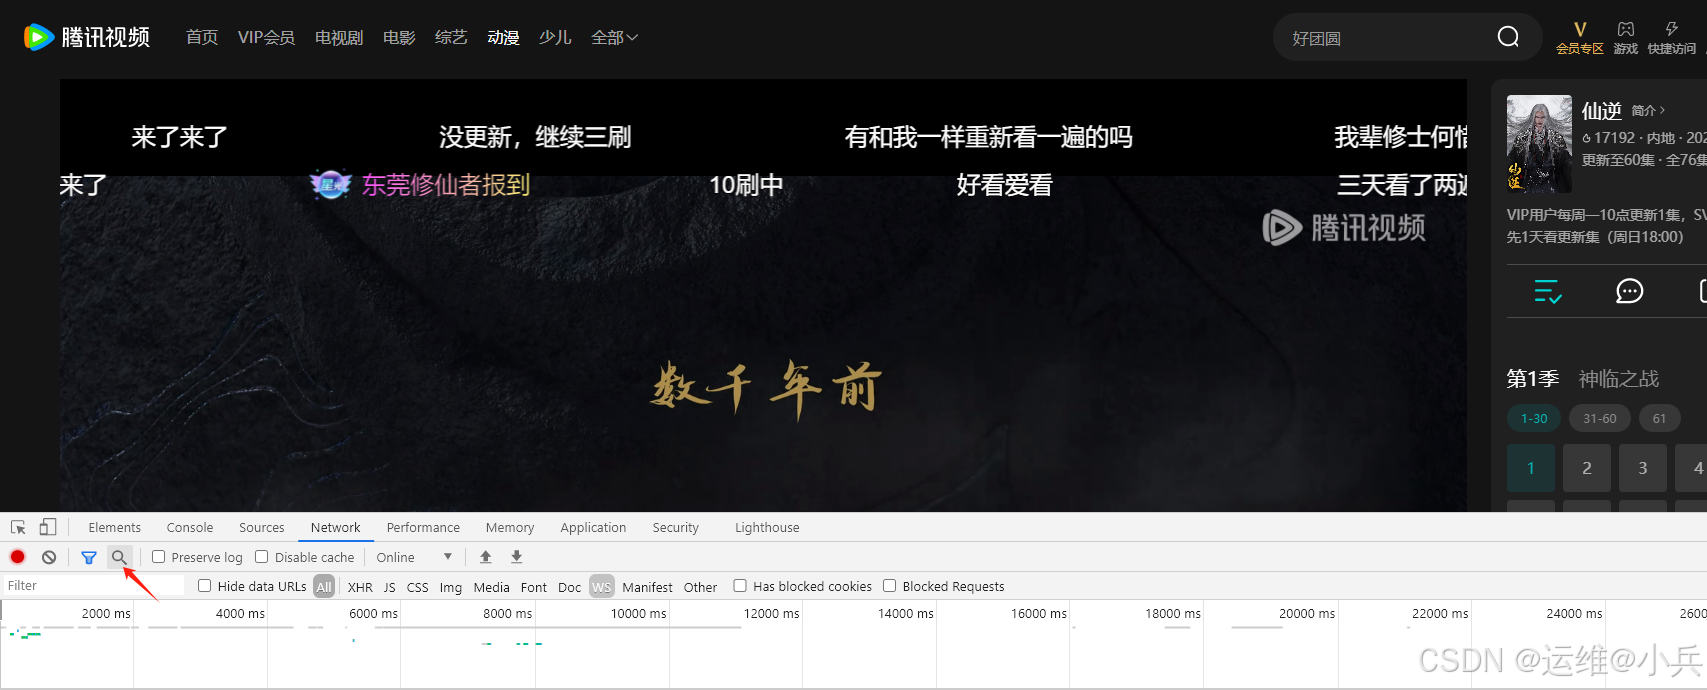The width and height of the screenshot is (1707, 690).
Task: Open the 电视剧 navigation link
Action: 339,37
